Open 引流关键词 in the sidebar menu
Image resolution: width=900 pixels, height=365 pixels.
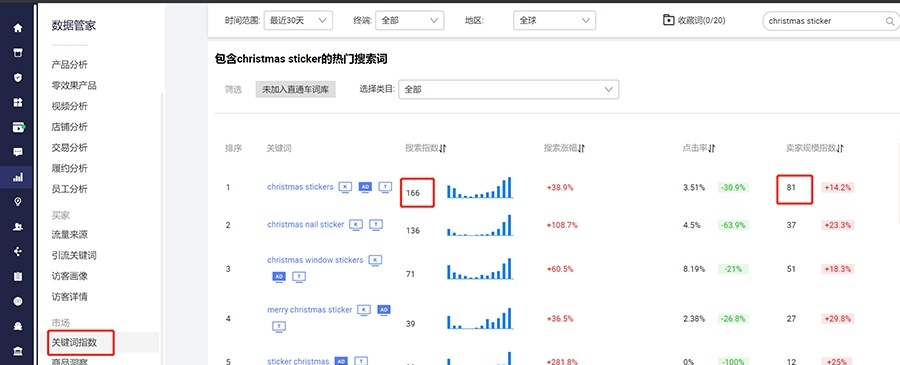(74, 255)
